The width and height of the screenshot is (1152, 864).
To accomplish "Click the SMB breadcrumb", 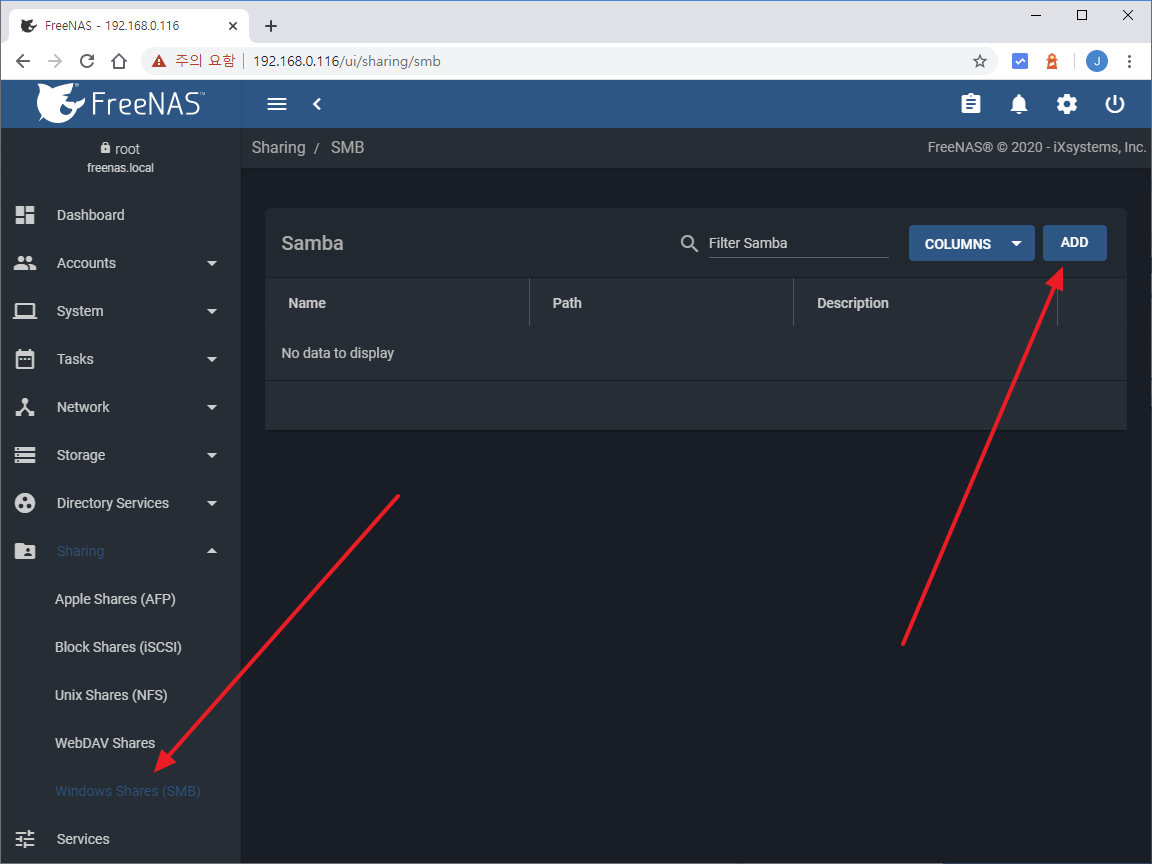I will 348,148.
